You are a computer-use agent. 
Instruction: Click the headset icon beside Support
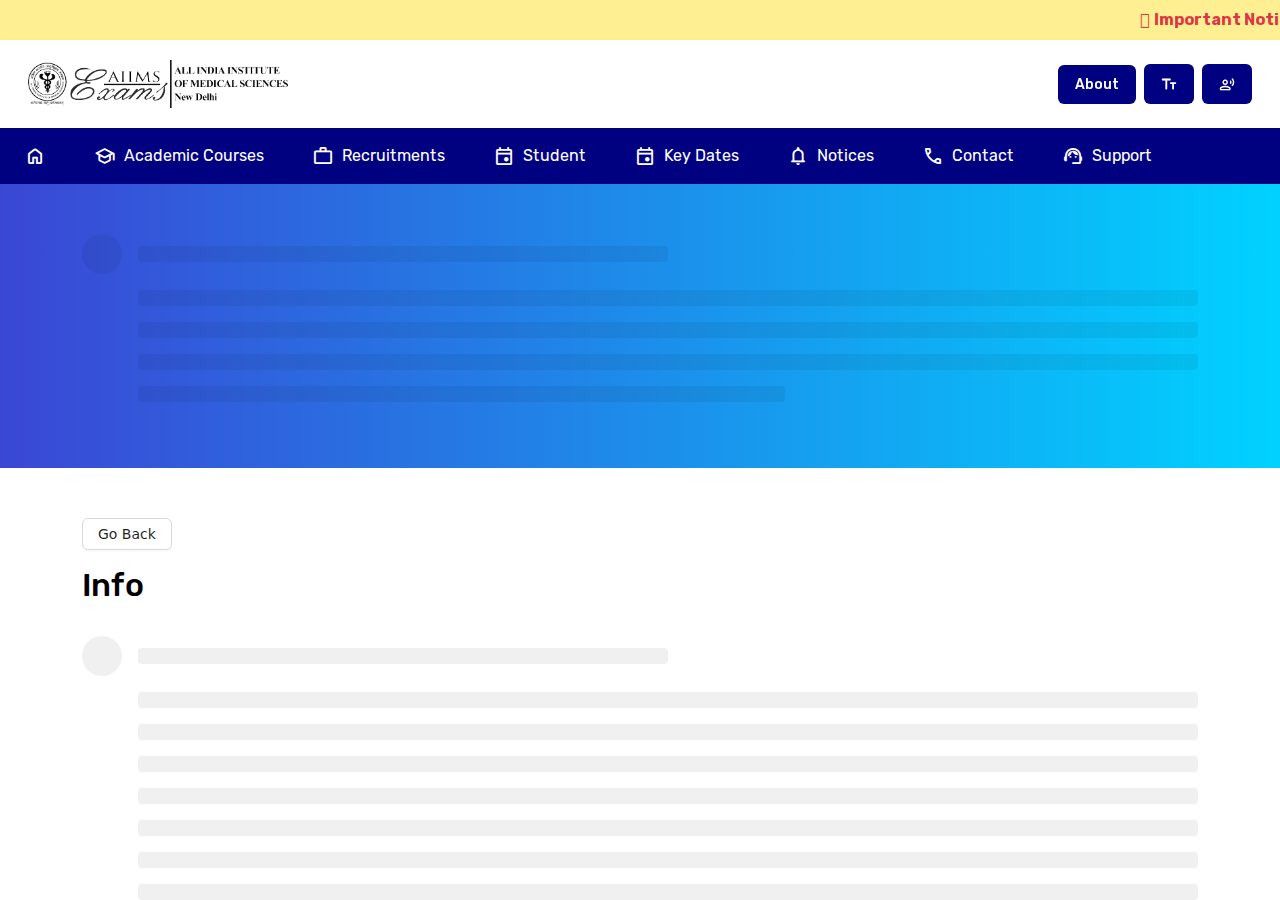click(x=1073, y=156)
